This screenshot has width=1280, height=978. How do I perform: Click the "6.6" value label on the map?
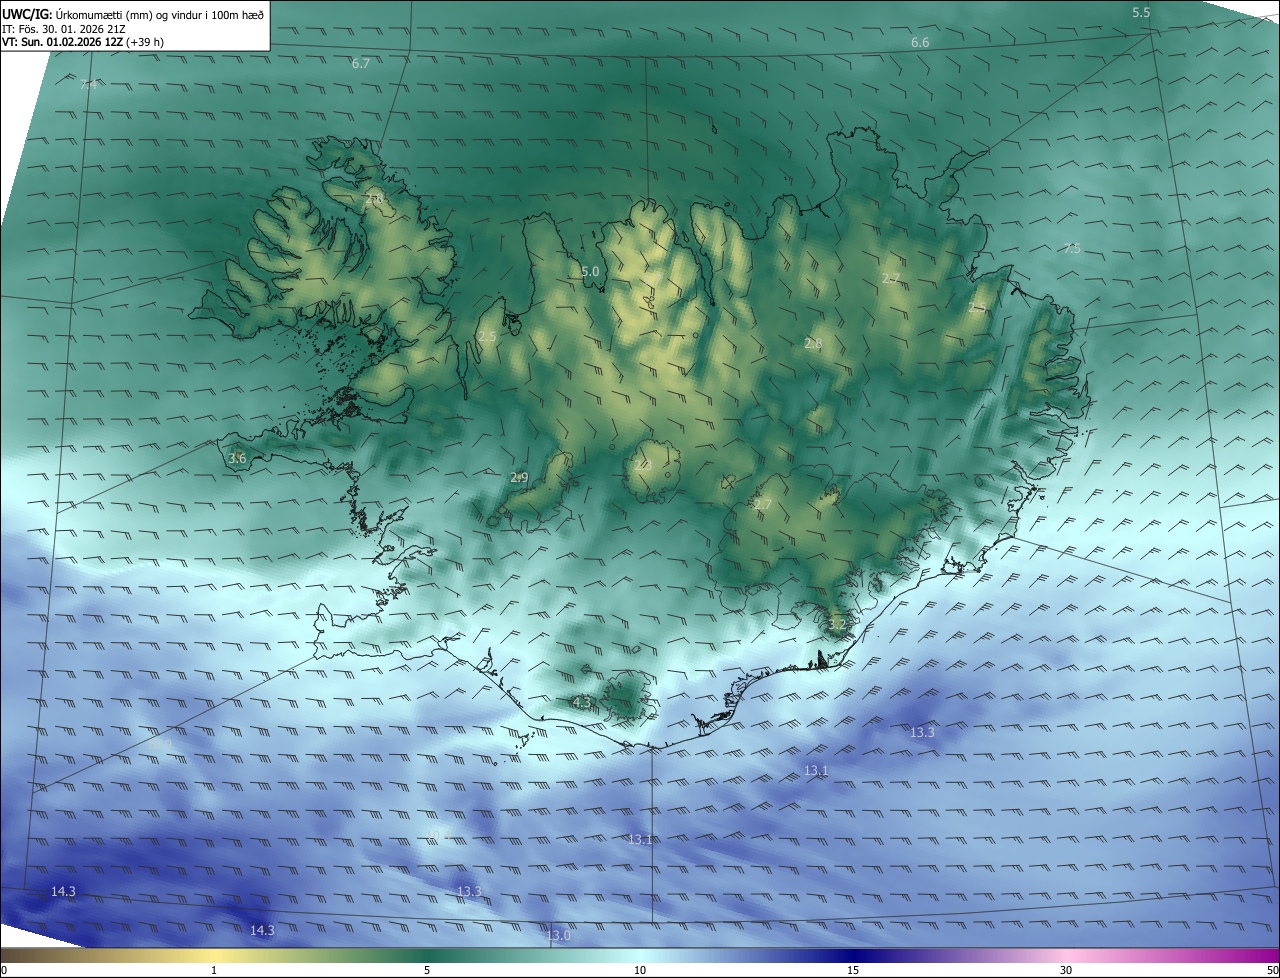pos(920,42)
